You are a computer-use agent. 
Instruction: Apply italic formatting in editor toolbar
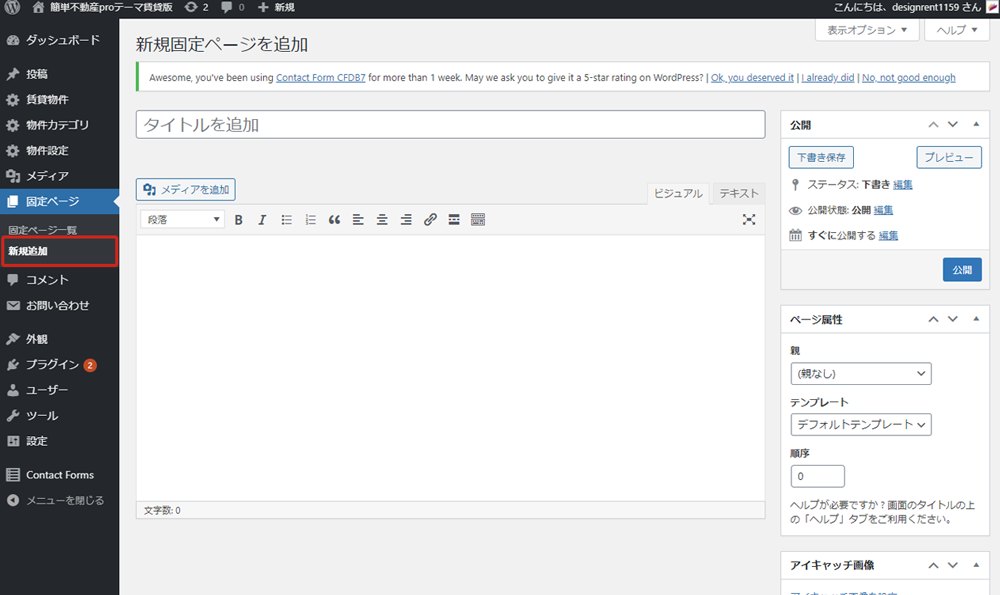point(262,220)
